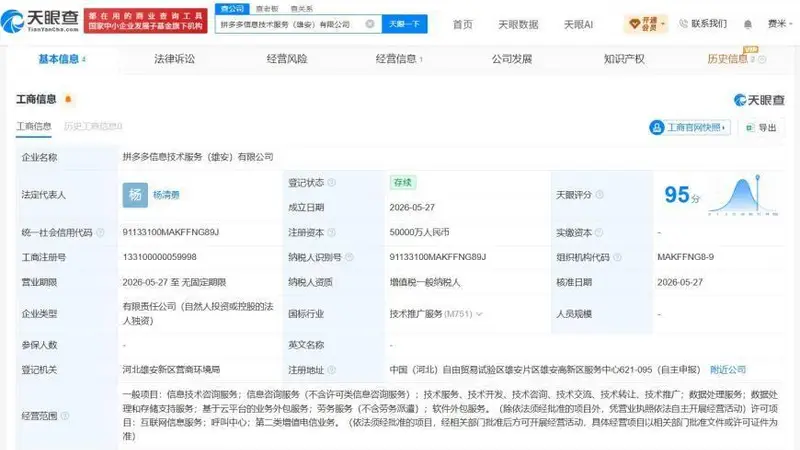This screenshot has height=450, width=800.
Task: Select the 查关系 search tab
Action: 302,9
